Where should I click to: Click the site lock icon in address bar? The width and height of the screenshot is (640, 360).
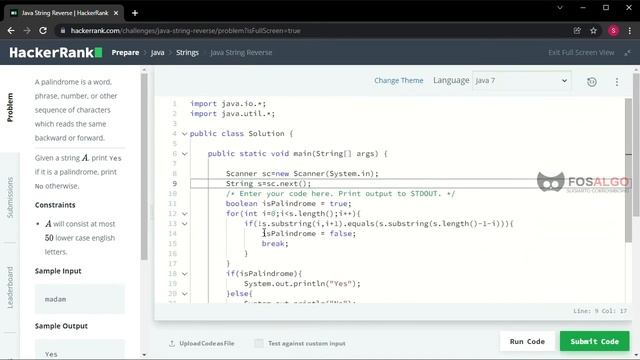pos(62,31)
